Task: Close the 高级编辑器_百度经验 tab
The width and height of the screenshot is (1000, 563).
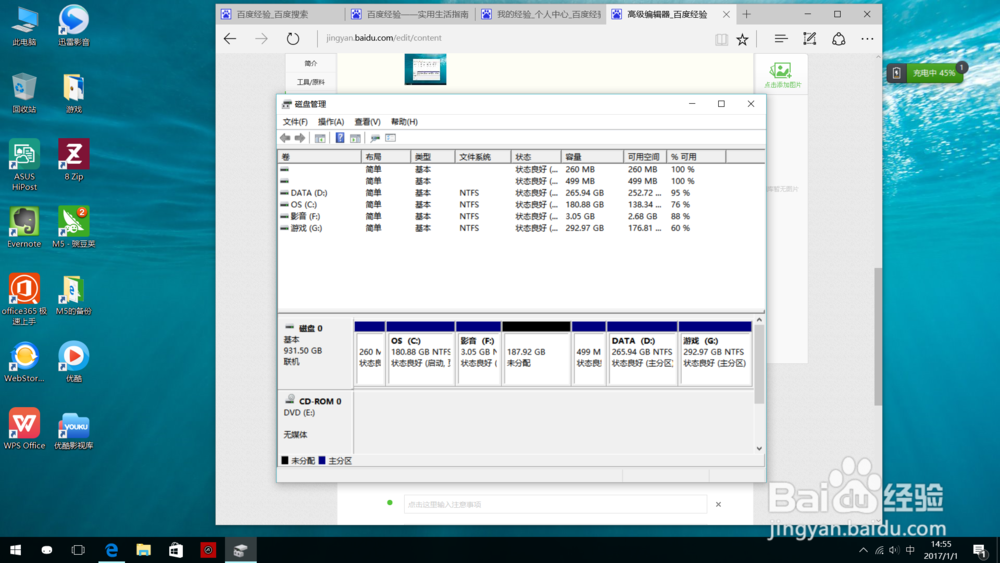Action: 726,14
